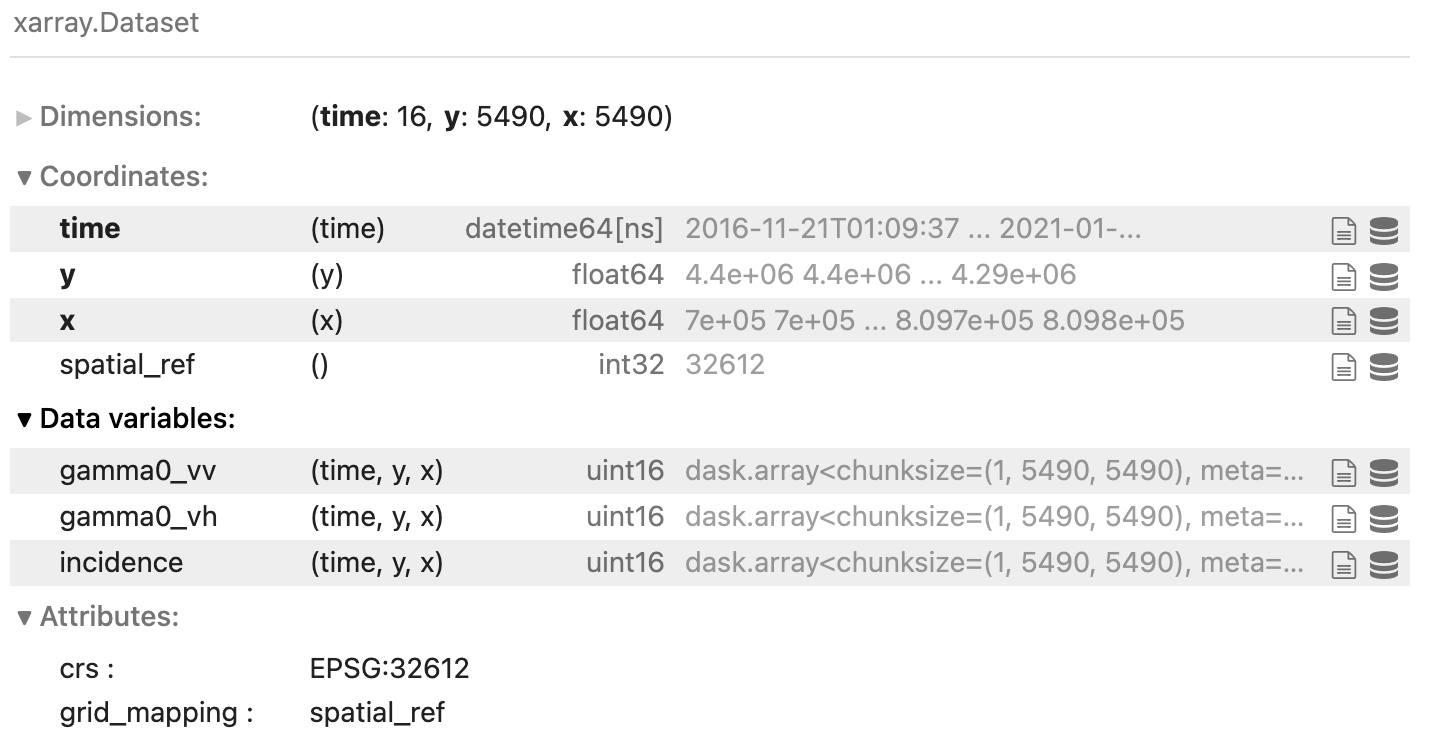
Task: Open attributes for the x coordinate
Action: pyautogui.click(x=1346, y=320)
